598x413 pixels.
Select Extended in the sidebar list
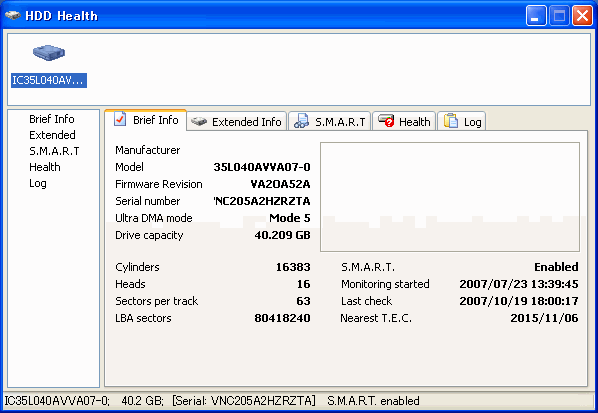pos(52,135)
